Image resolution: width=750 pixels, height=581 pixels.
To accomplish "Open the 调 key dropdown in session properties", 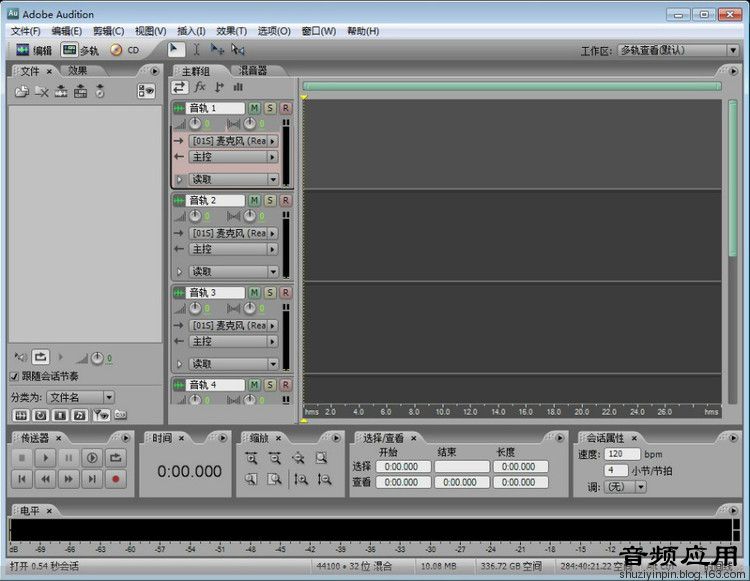I will point(625,487).
